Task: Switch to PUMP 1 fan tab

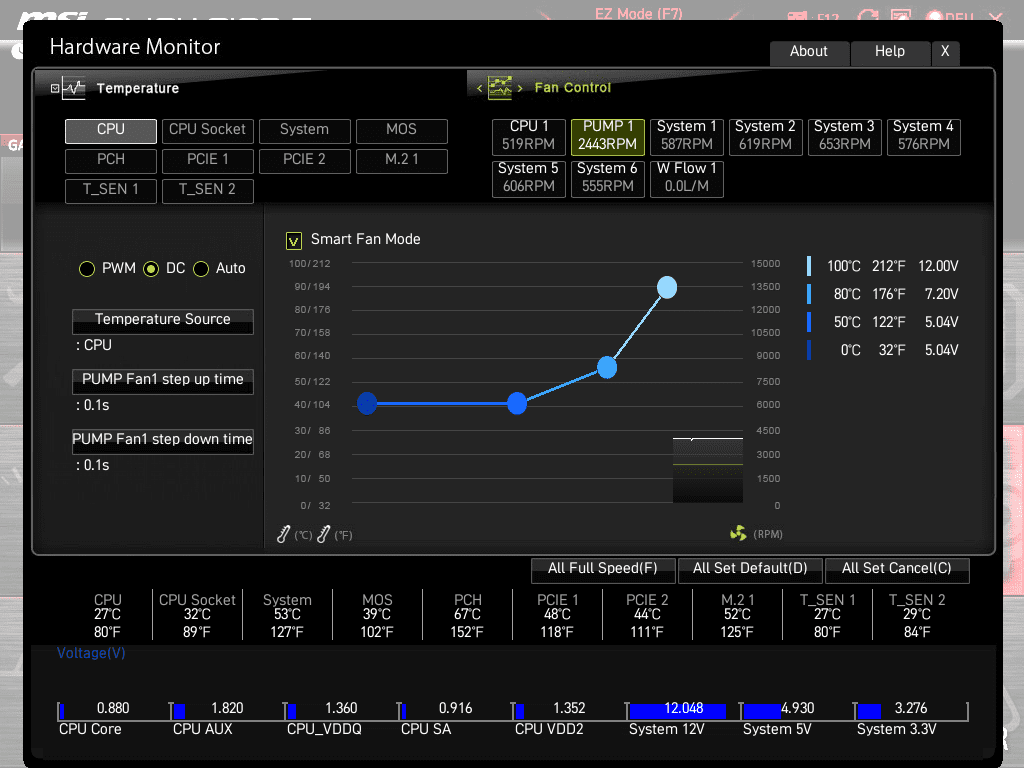Action: [608, 136]
